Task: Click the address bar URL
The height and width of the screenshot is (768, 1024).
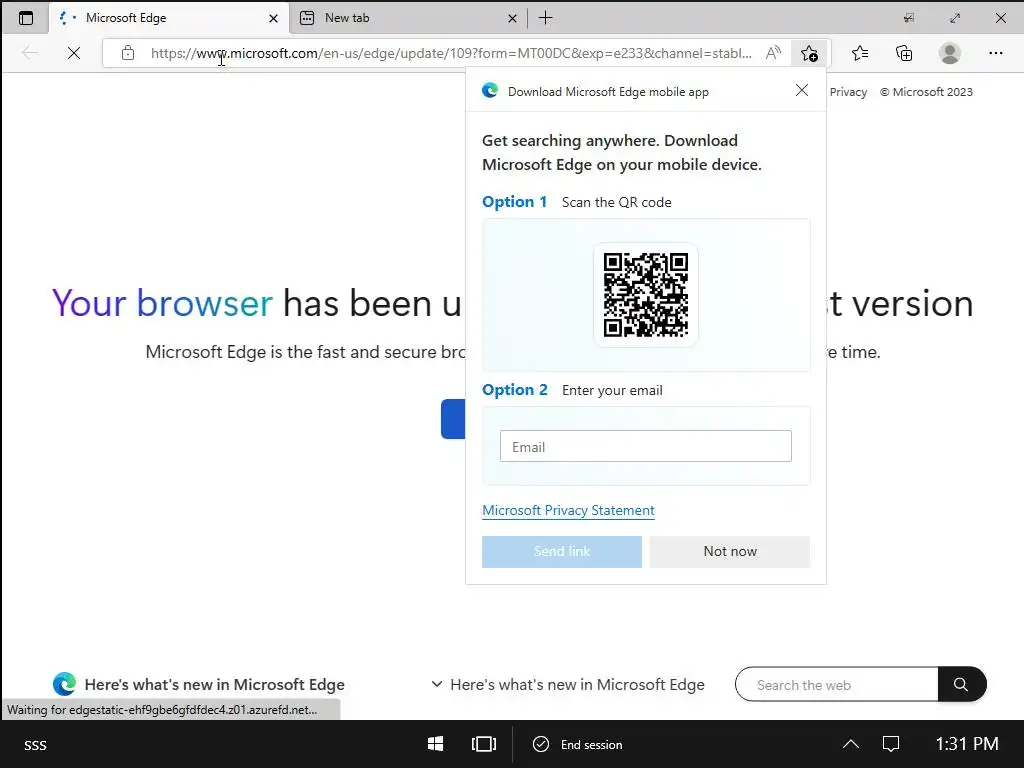Action: pyautogui.click(x=451, y=54)
